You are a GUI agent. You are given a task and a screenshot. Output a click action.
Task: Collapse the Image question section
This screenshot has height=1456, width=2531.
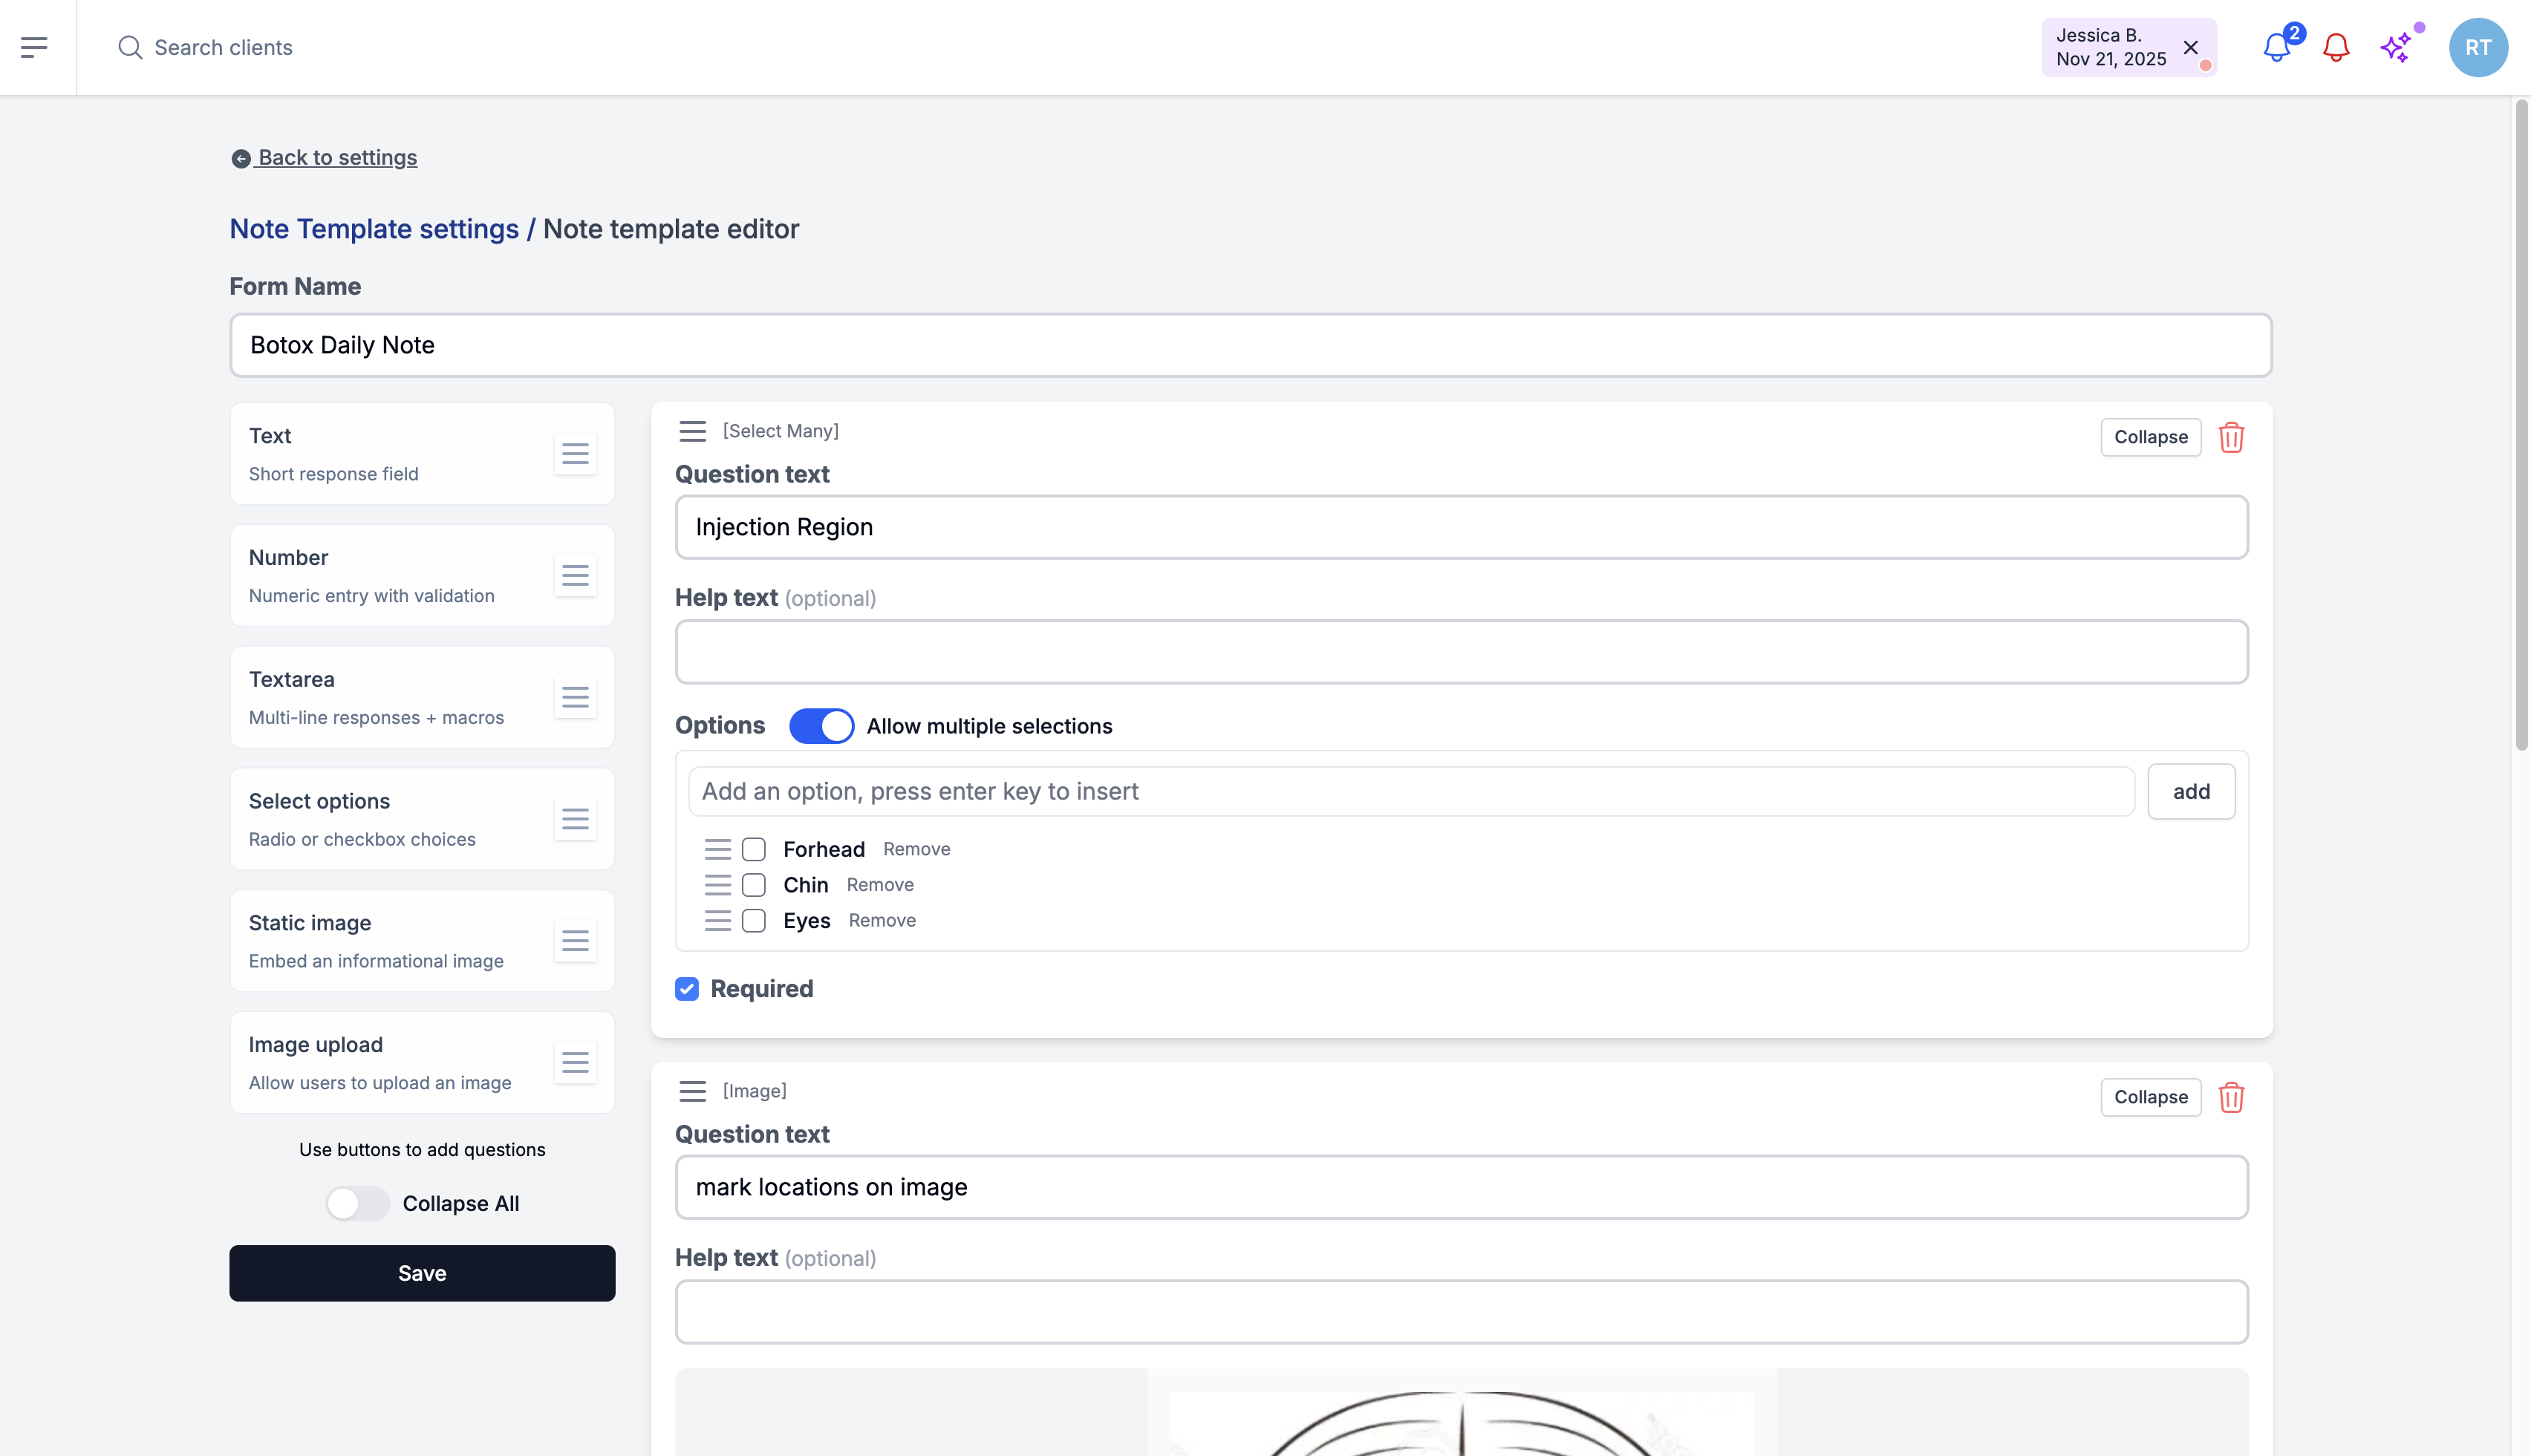[2150, 1097]
